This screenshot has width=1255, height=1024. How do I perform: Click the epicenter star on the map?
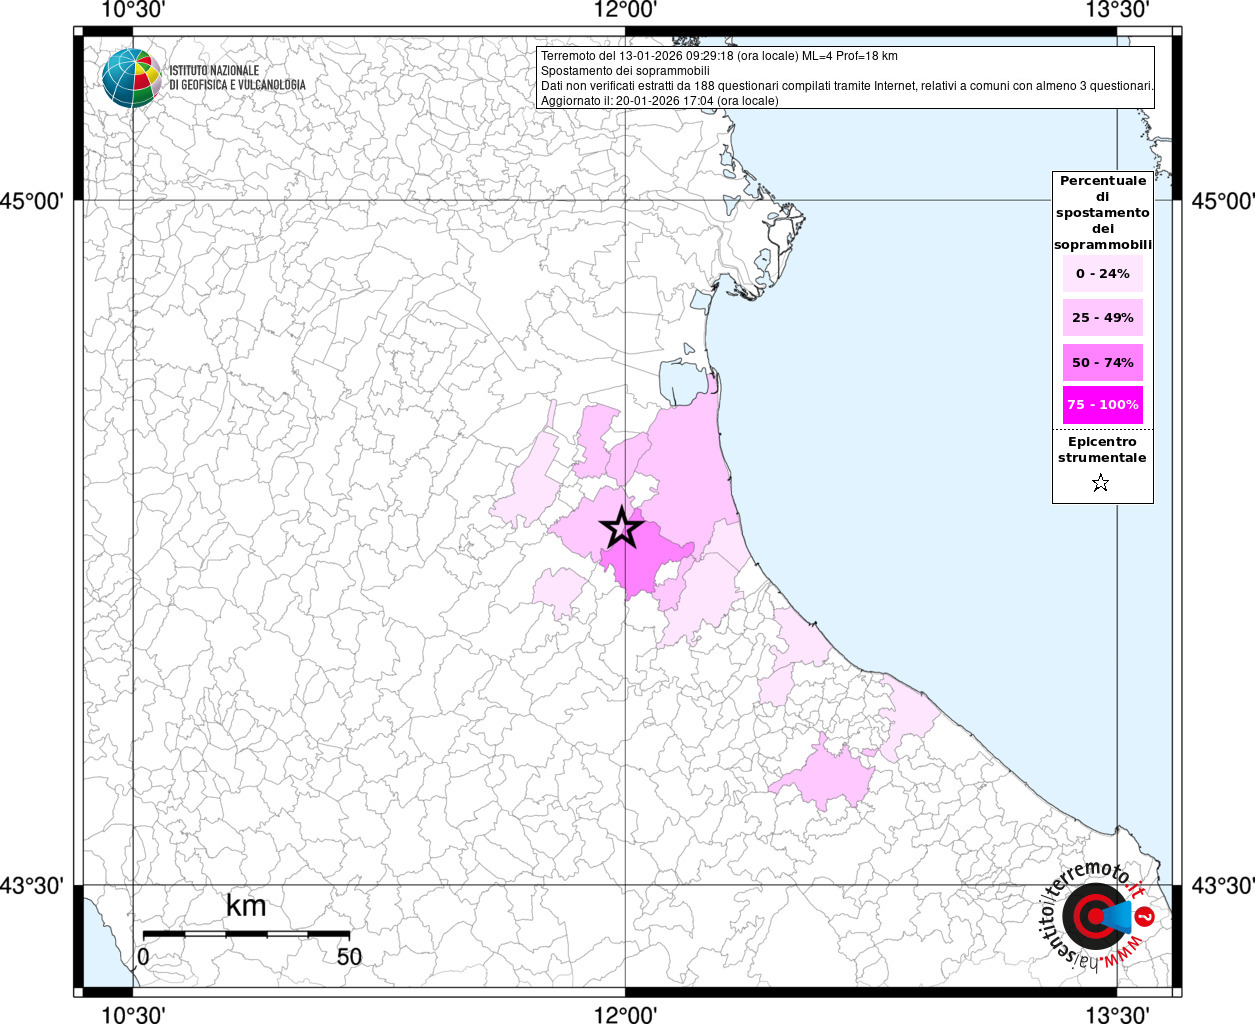(x=621, y=528)
